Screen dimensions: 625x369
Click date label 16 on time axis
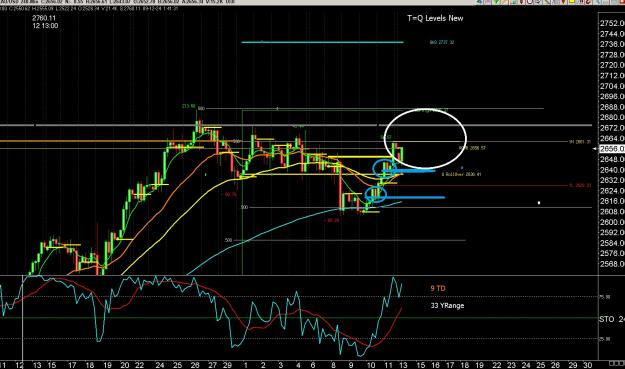pyautogui.click(x=435, y=365)
